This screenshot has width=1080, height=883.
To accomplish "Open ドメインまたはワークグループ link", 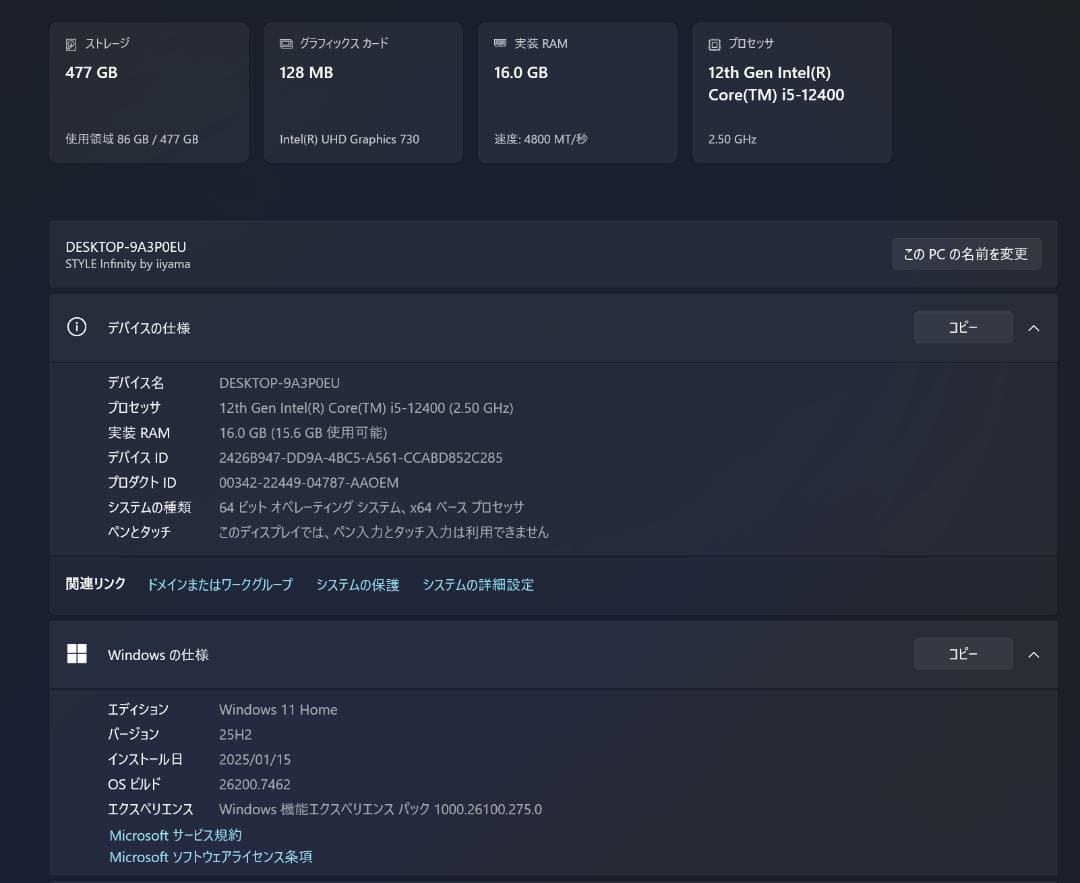I will click(219, 584).
